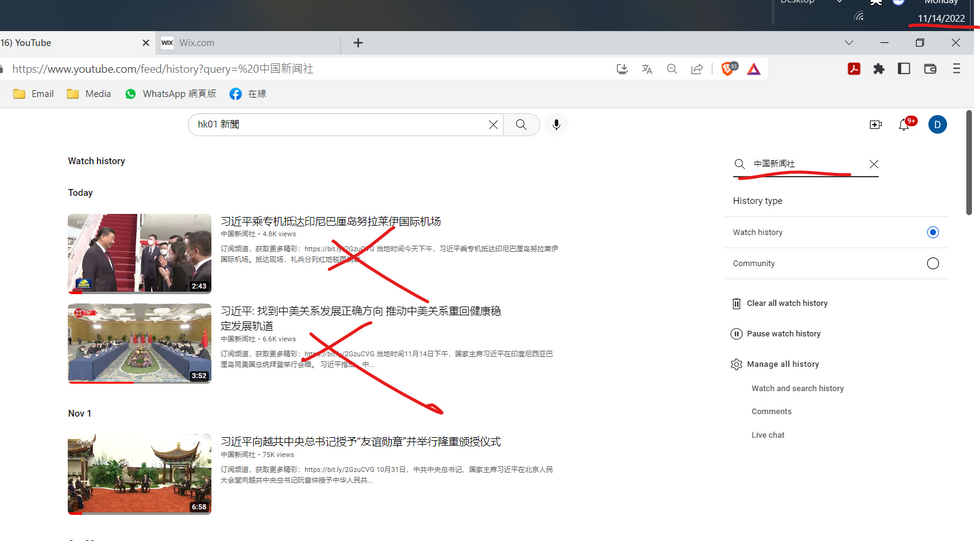This screenshot has width=980, height=541.
Task: Click the Brave Shields lion icon
Action: click(x=728, y=69)
